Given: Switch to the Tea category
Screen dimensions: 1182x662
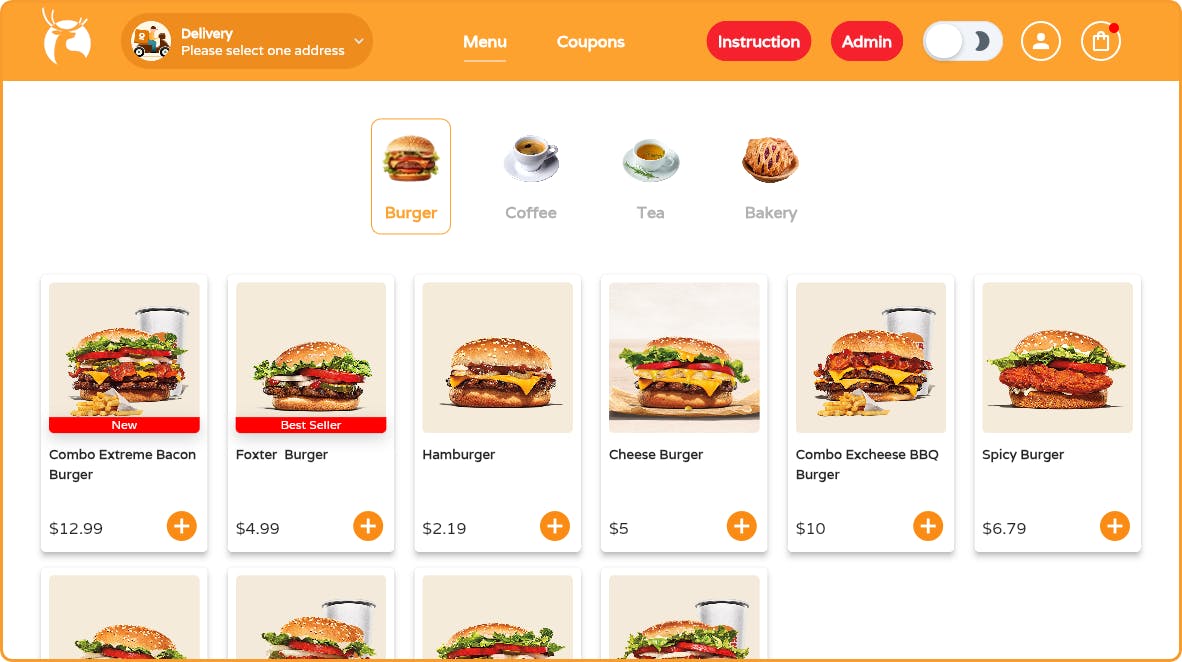Looking at the screenshot, I should click(x=651, y=176).
